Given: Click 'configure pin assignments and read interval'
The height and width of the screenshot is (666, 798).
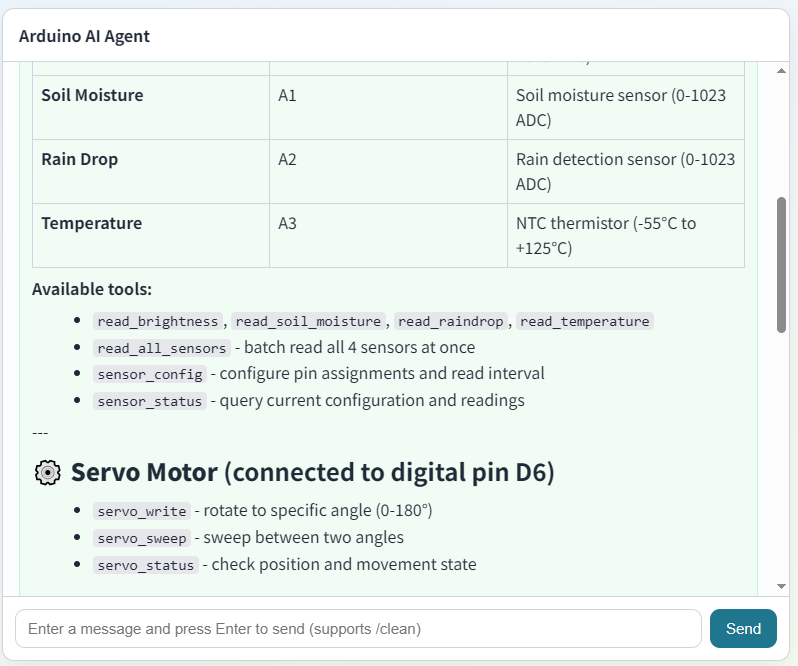Looking at the screenshot, I should (382, 373).
